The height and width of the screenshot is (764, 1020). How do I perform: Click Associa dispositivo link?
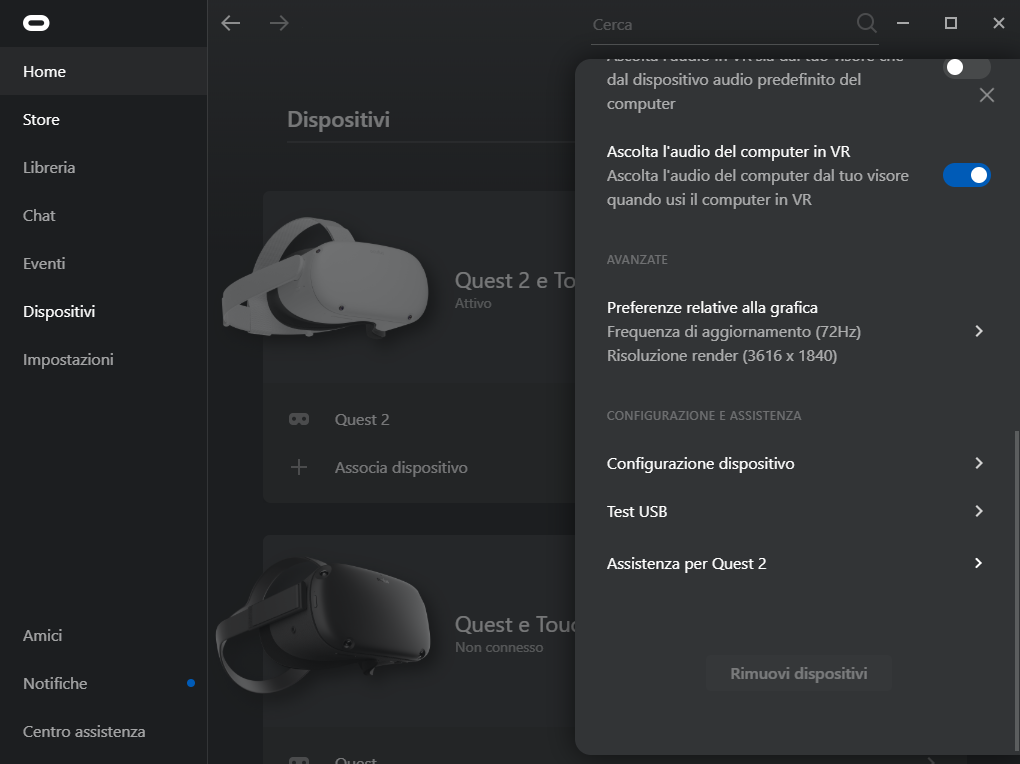[401, 467]
